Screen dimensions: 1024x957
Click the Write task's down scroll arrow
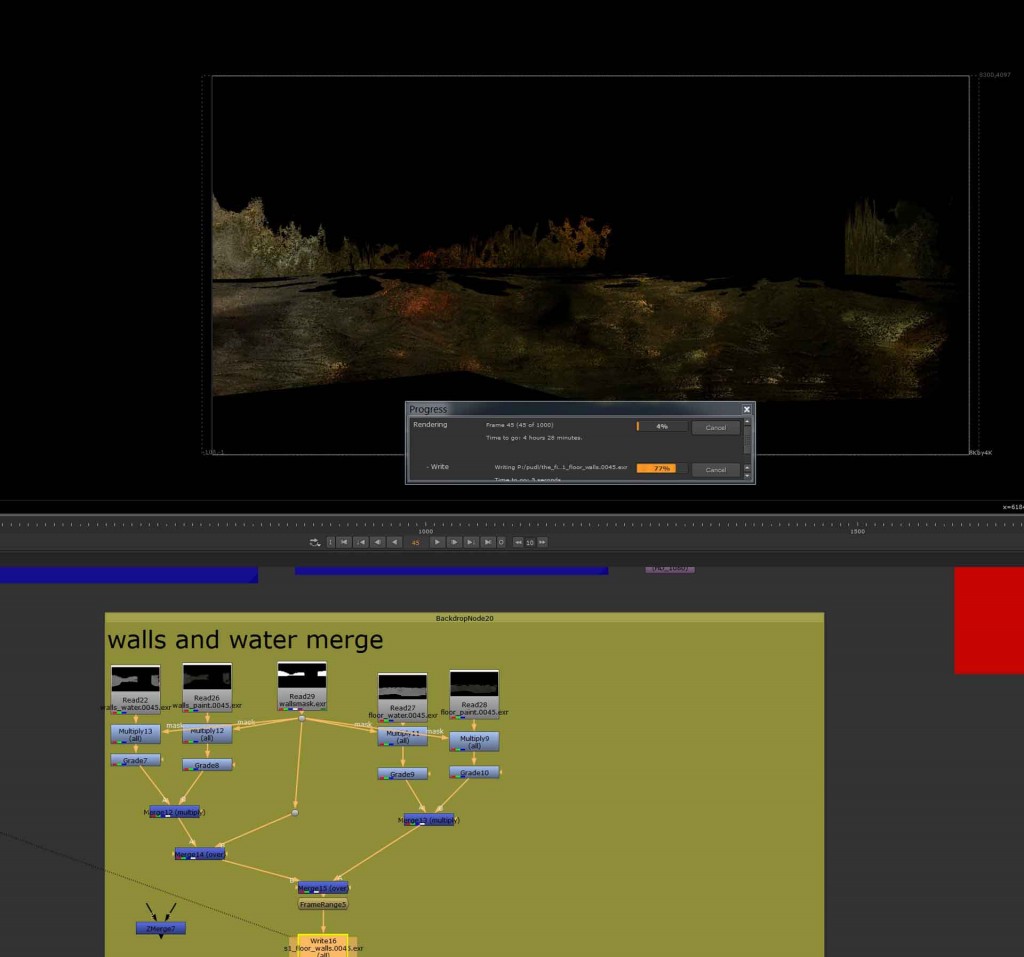pyautogui.click(x=747, y=476)
